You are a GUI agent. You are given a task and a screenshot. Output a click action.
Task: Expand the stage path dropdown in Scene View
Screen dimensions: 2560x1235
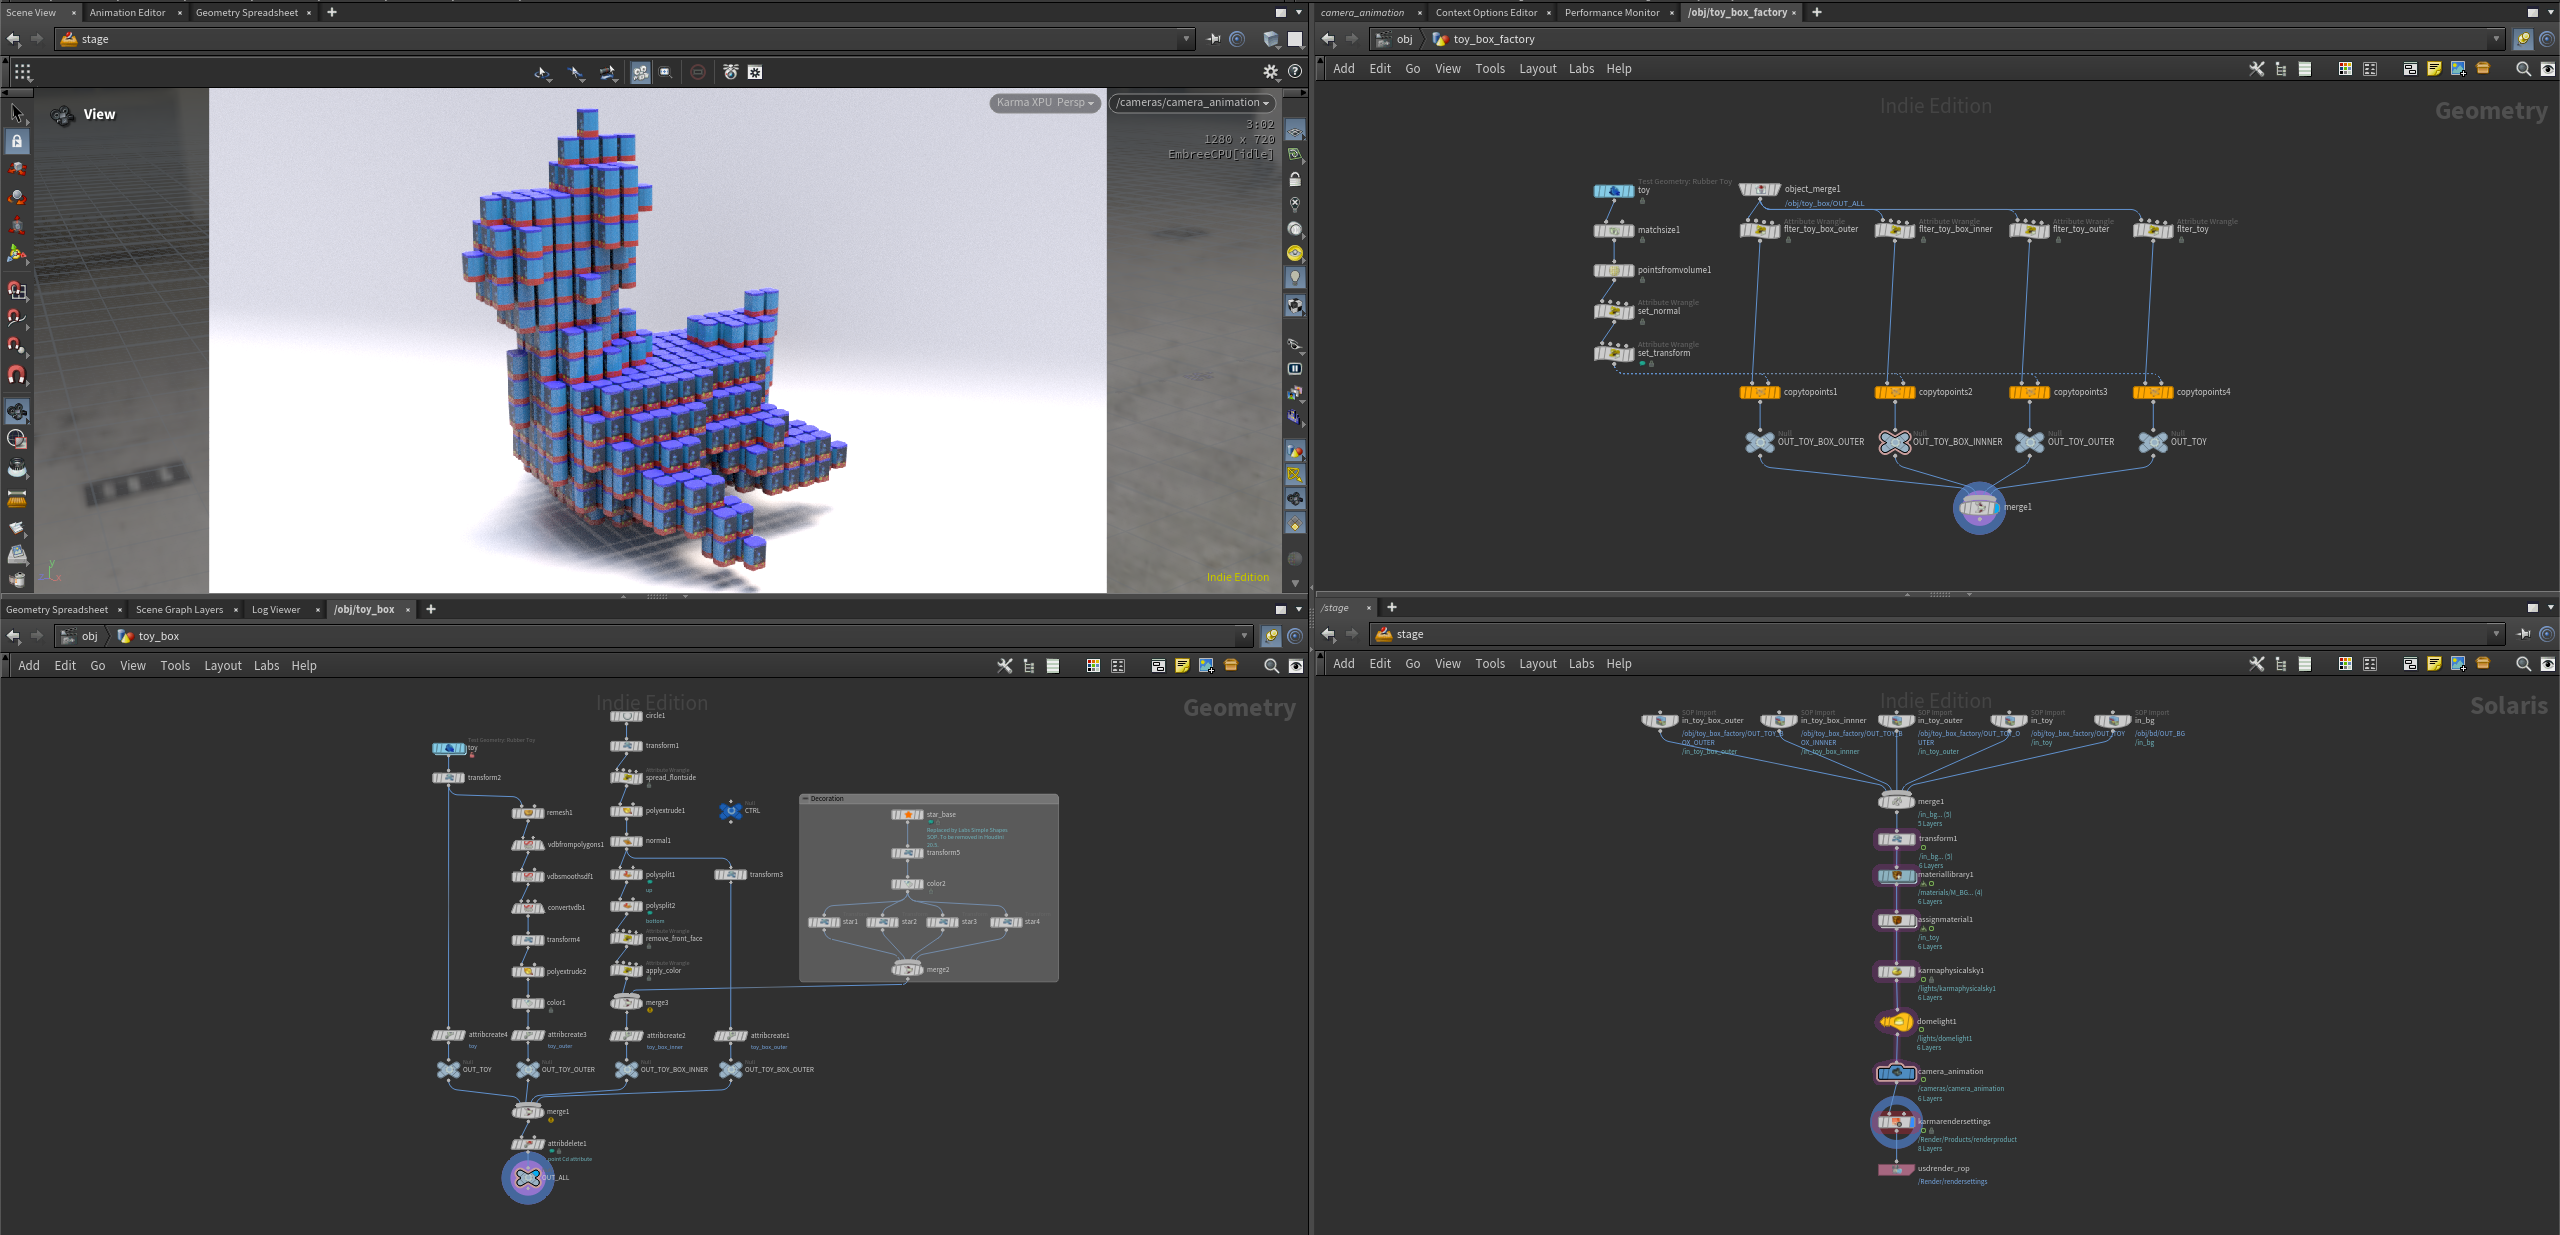point(1186,39)
